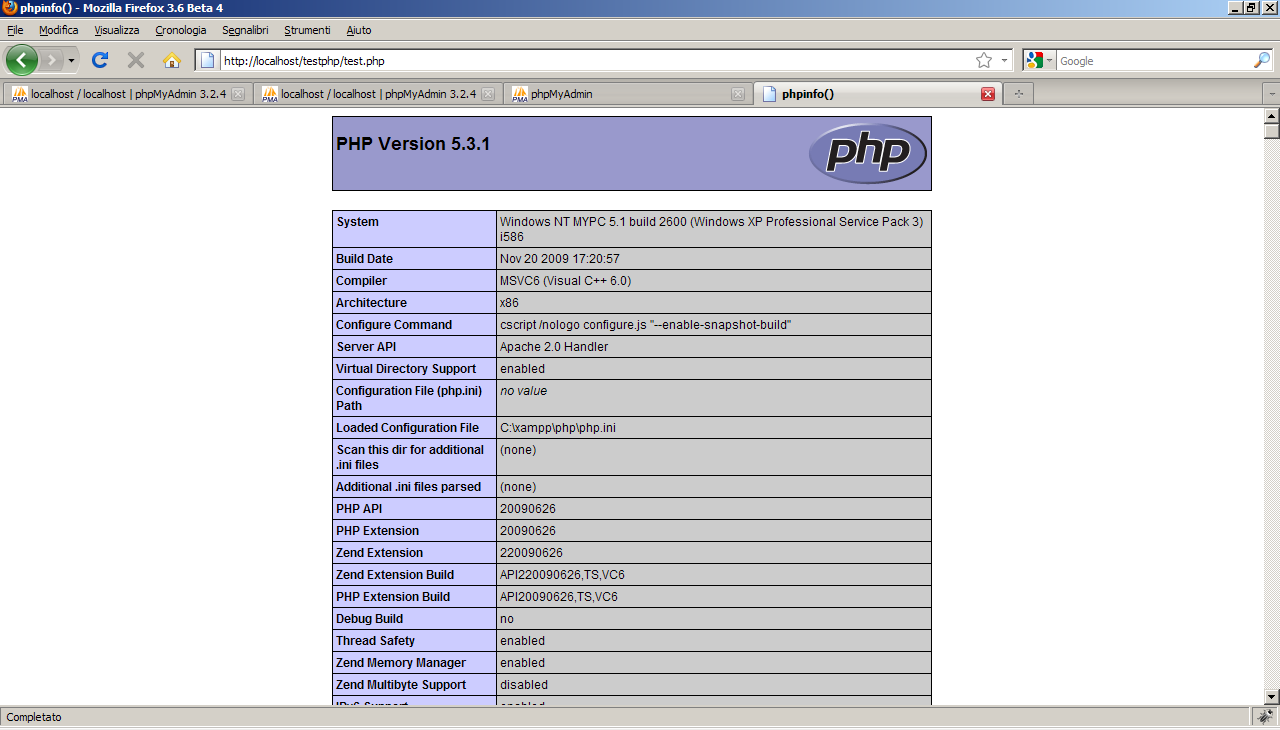This screenshot has height=730, width=1280.
Task: Click the PHP API value 20090626
Action: pyautogui.click(x=528, y=509)
